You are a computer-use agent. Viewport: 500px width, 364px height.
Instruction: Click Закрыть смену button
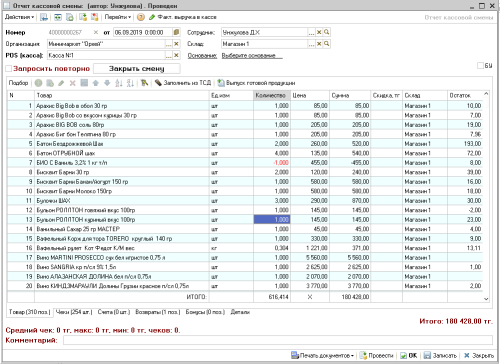click(137, 69)
